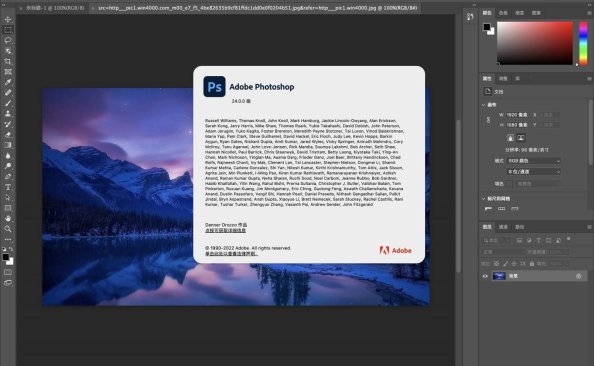Viewport: 594px width, 366px height.
Task: Open the Color panel flyout menu
Action: 589,13
